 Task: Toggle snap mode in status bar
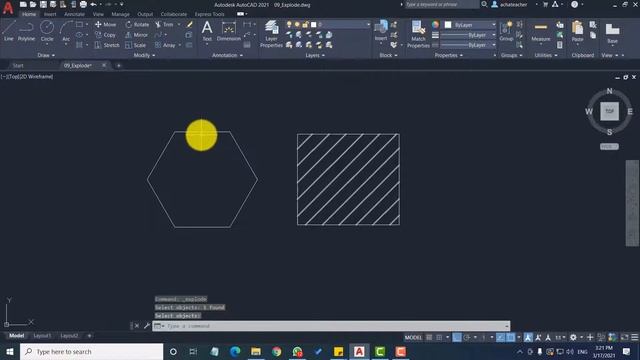(x=439, y=338)
